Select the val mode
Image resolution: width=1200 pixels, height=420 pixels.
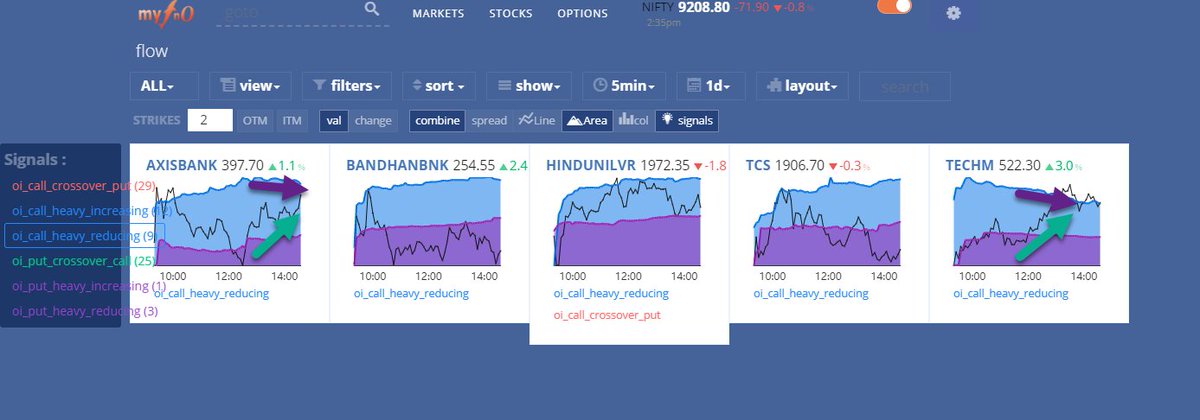(x=334, y=120)
